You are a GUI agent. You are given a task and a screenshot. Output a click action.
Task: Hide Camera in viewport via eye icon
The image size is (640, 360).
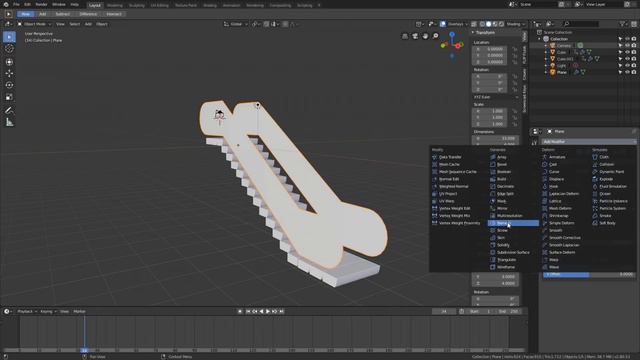[x=627, y=45]
